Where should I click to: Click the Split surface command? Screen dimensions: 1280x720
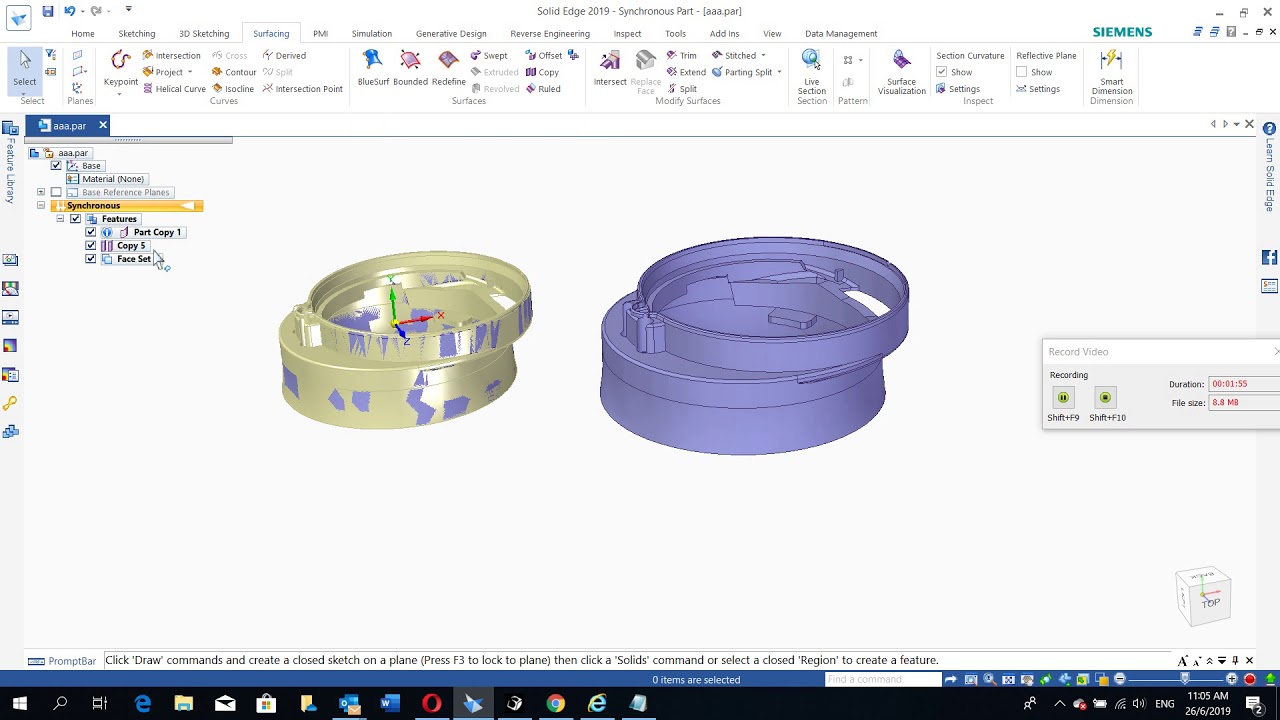point(681,89)
